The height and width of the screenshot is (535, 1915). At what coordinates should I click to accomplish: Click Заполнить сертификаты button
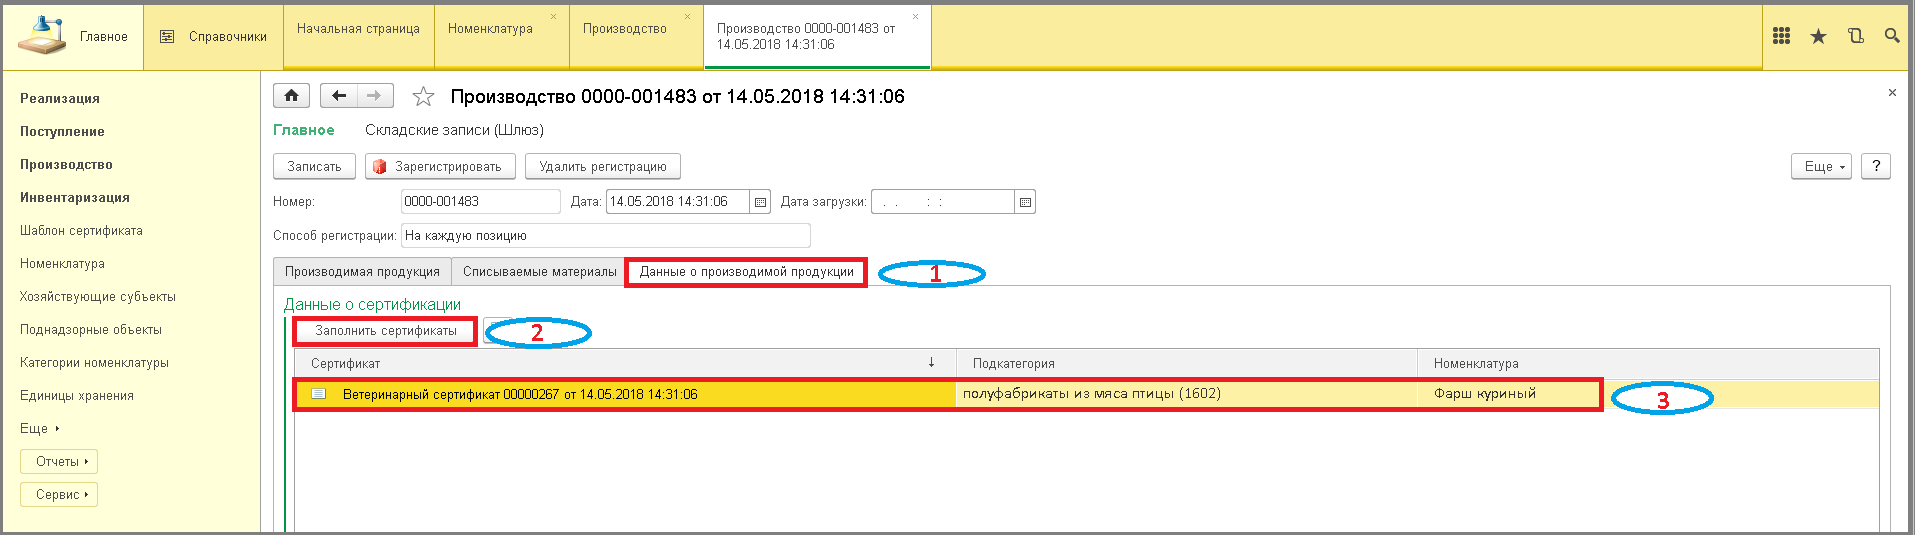pyautogui.click(x=386, y=331)
